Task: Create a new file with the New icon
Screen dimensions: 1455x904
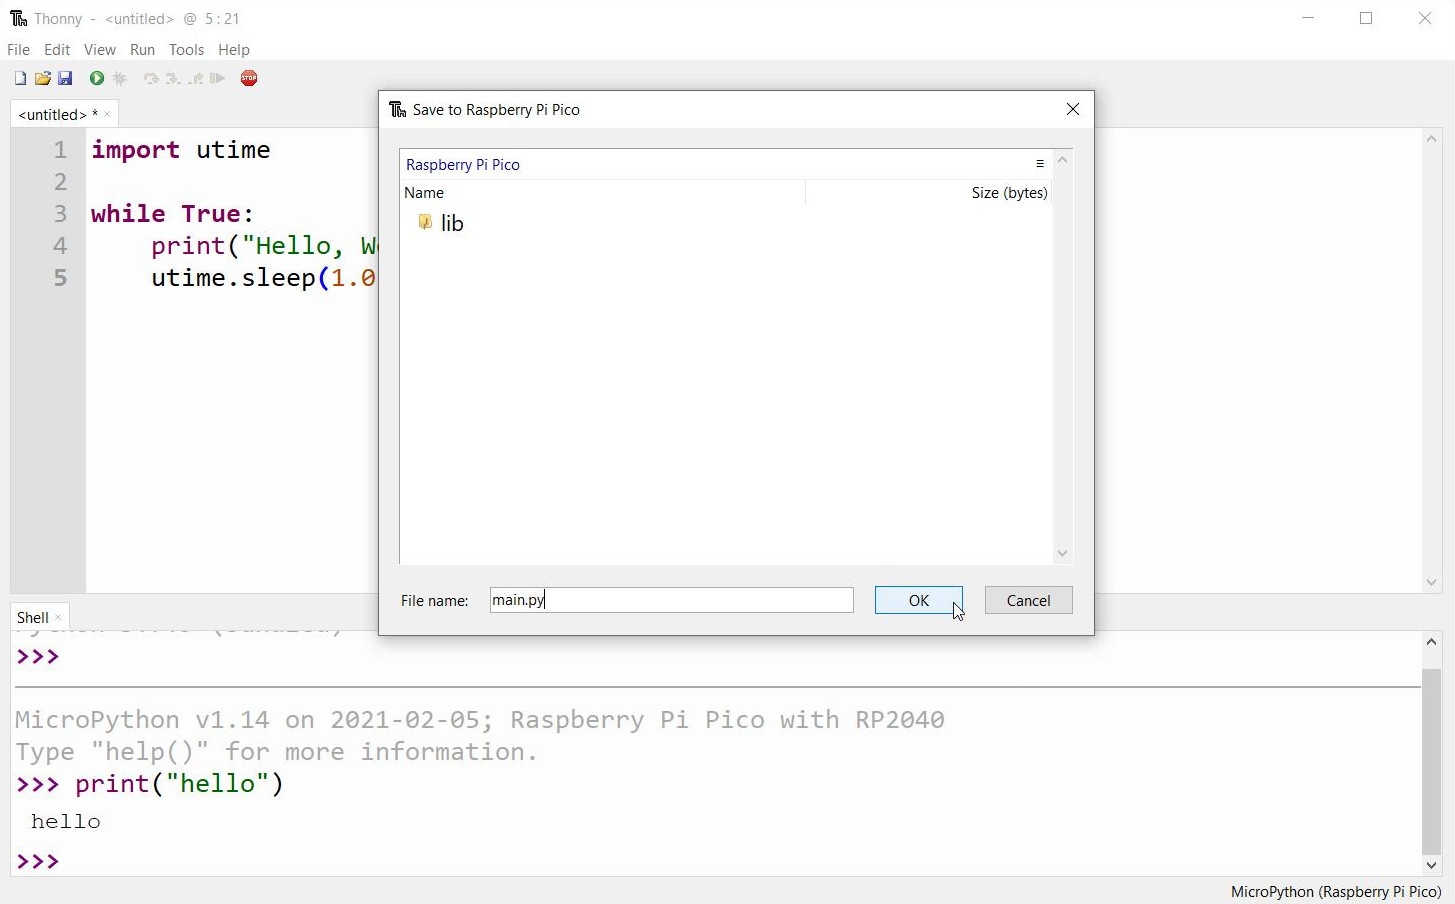Action: (19, 78)
